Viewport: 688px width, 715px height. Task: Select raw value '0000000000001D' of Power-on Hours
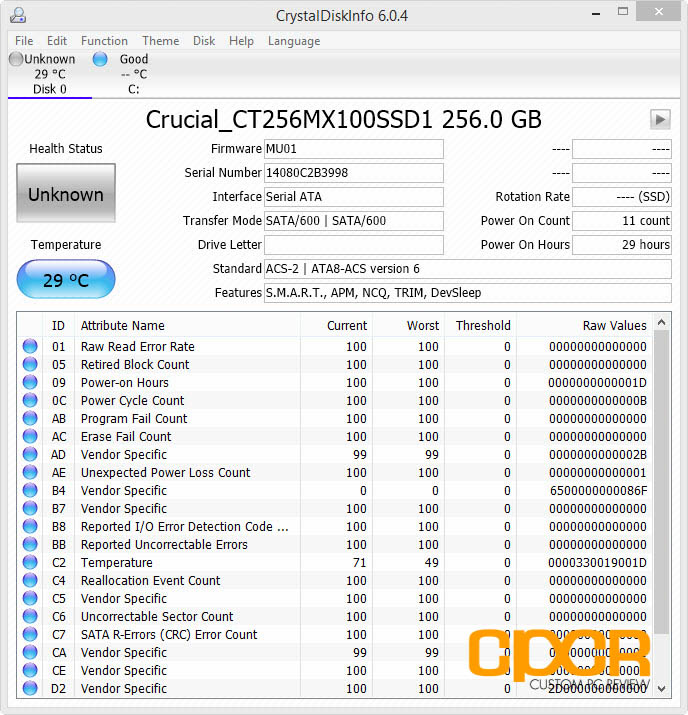[597, 383]
